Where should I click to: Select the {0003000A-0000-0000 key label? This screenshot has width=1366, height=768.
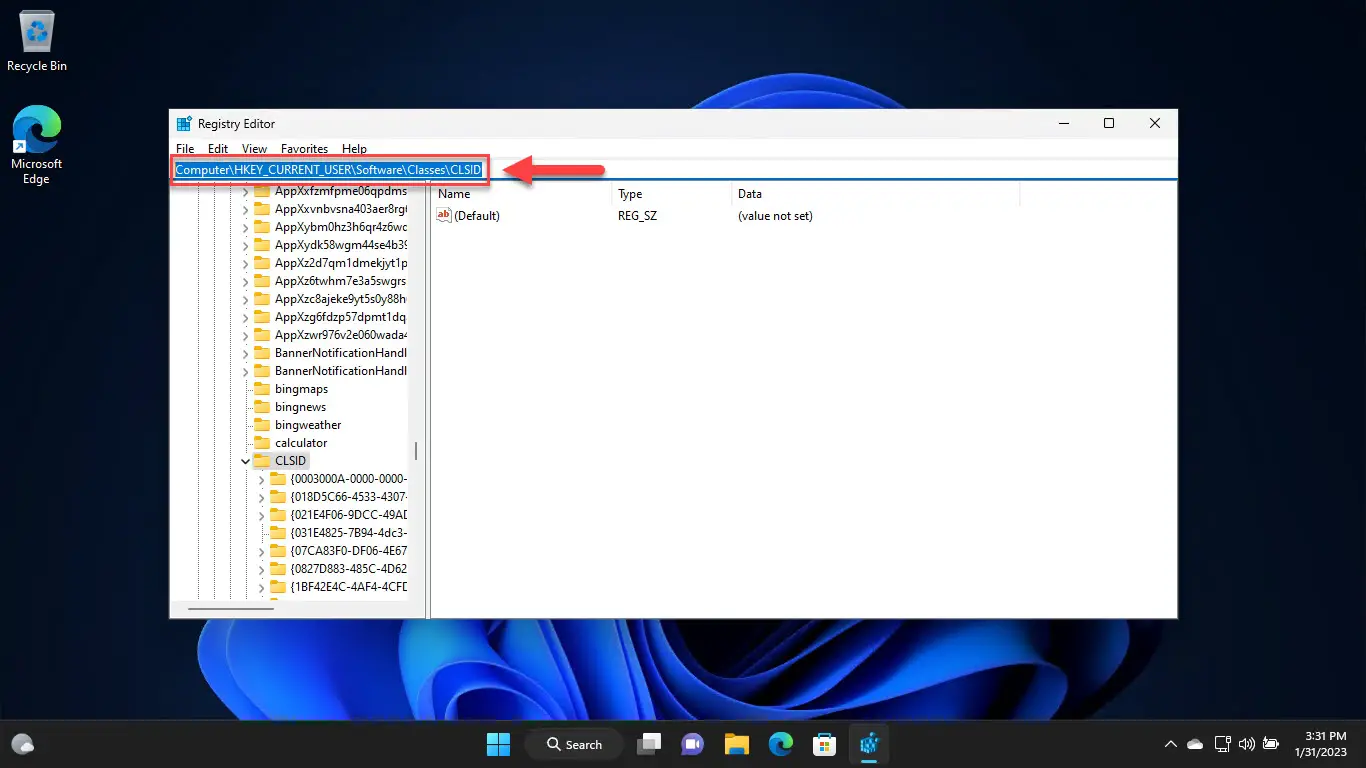pos(348,479)
